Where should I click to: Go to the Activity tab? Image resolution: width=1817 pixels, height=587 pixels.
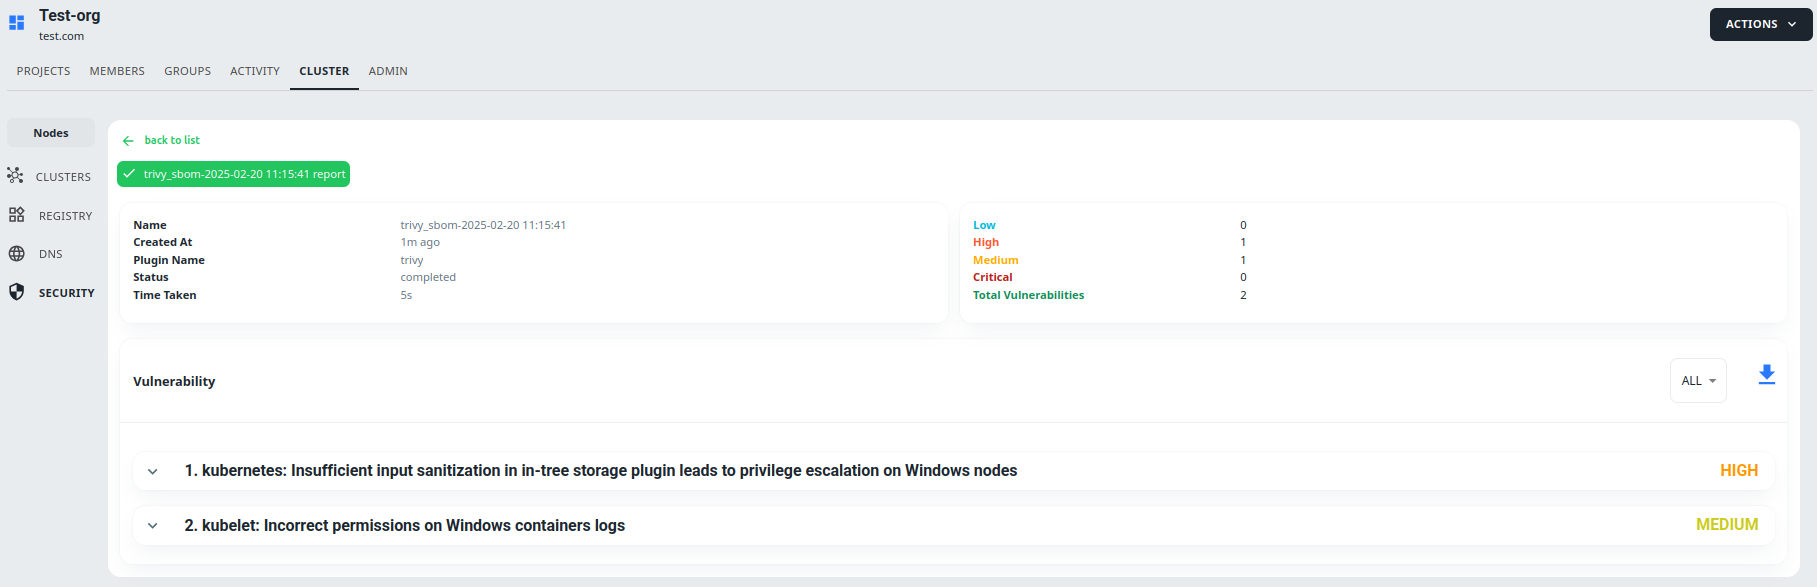coord(255,71)
